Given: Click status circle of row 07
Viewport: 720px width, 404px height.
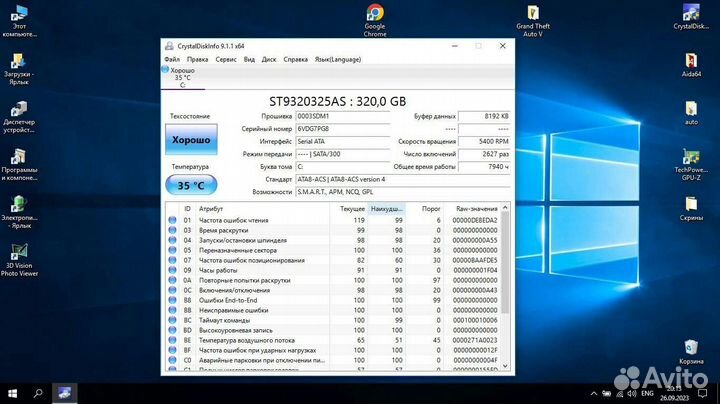Looking at the screenshot, I should point(172,260).
